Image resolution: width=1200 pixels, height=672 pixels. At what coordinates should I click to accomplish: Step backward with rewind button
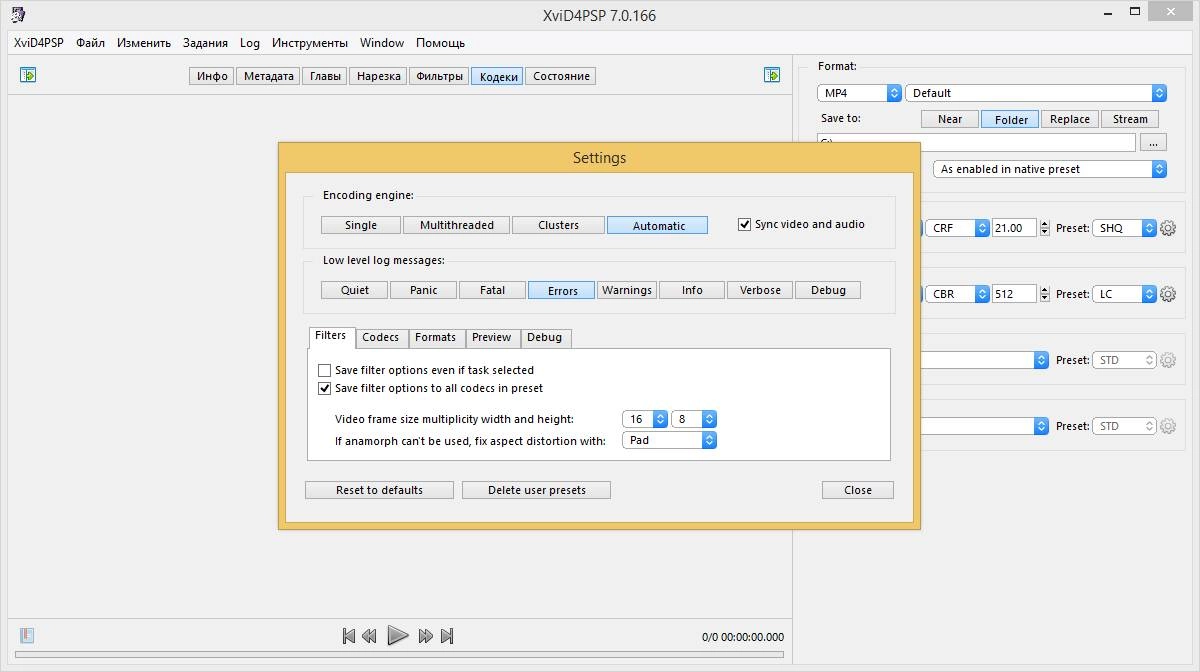[x=369, y=636]
